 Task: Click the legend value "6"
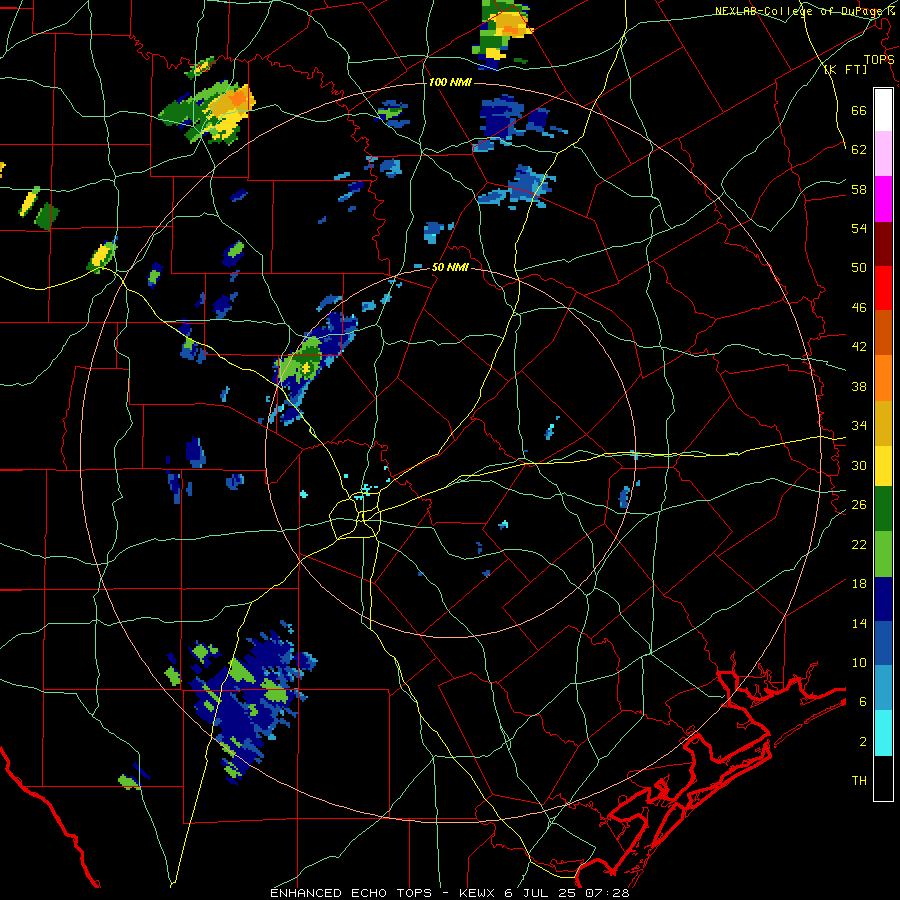(x=863, y=701)
